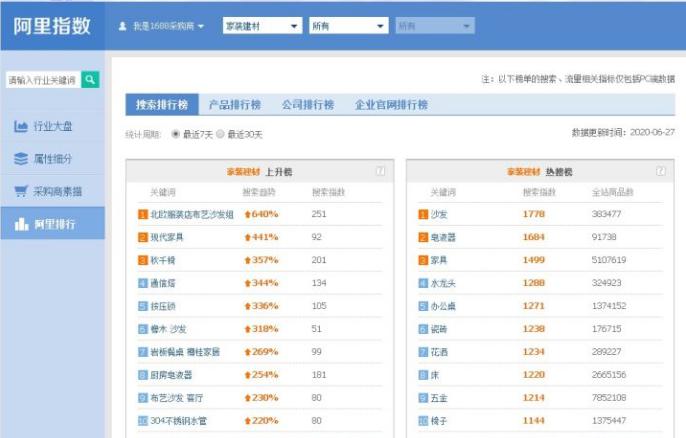The width and height of the screenshot is (686, 438).
Task: Click 全站商品数 column header
Action: click(x=612, y=192)
